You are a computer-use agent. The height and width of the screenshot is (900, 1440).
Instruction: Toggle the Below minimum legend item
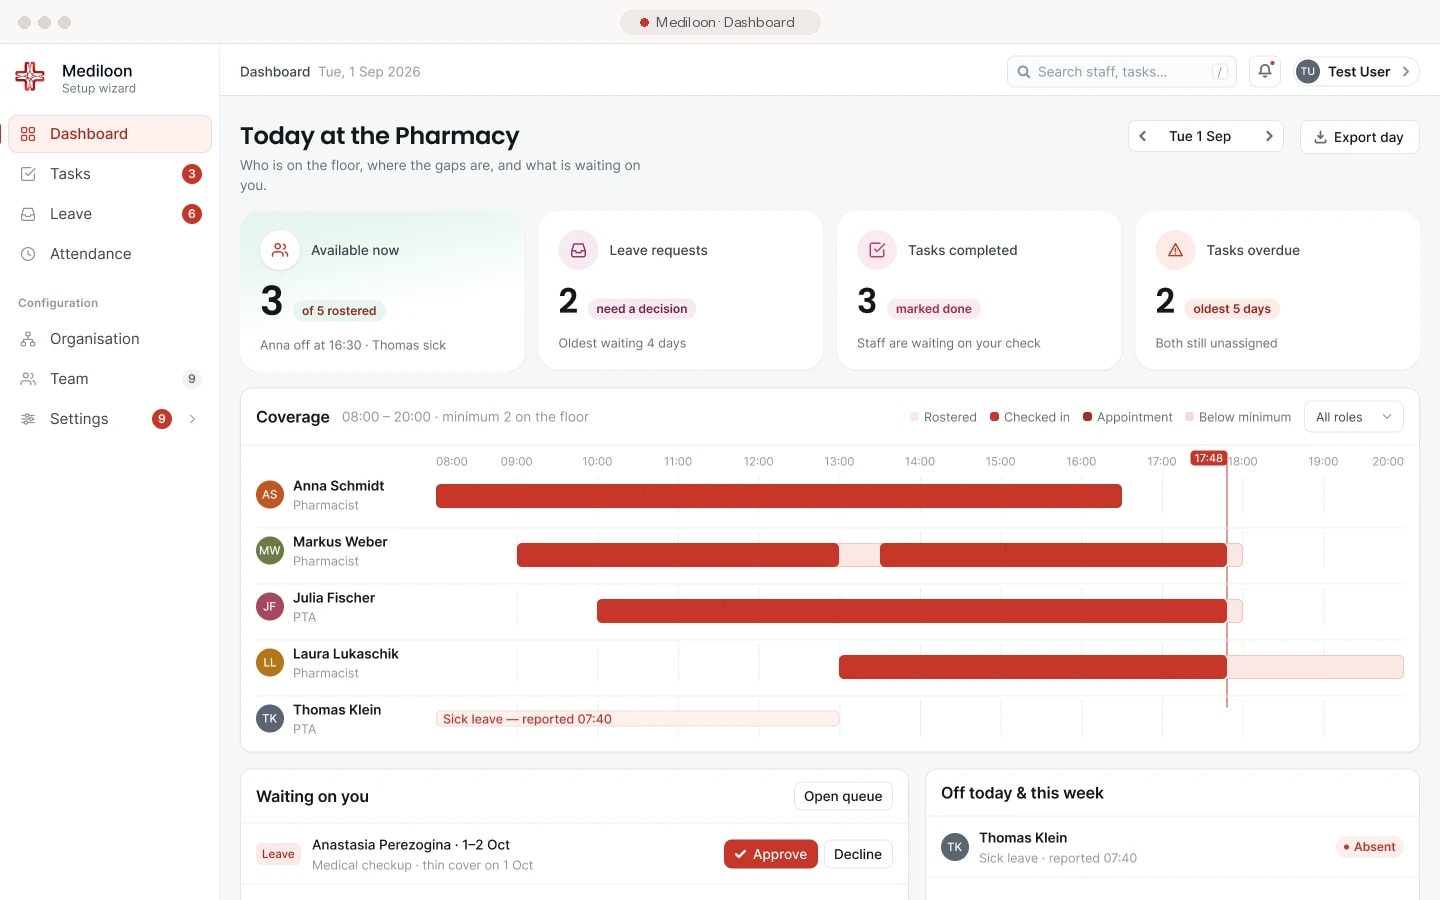[1238, 417]
